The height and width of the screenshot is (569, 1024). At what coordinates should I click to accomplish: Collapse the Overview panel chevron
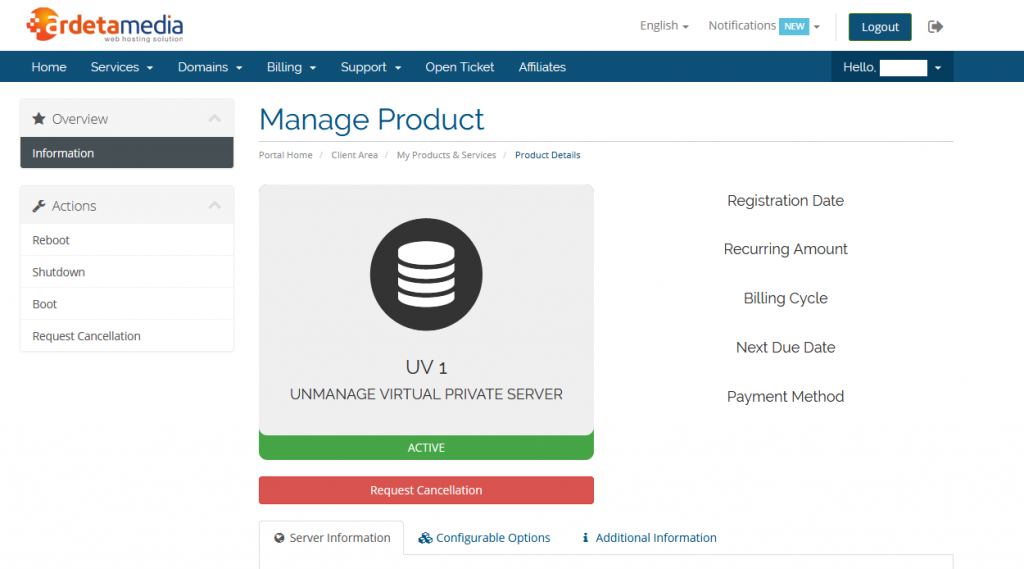click(x=214, y=119)
